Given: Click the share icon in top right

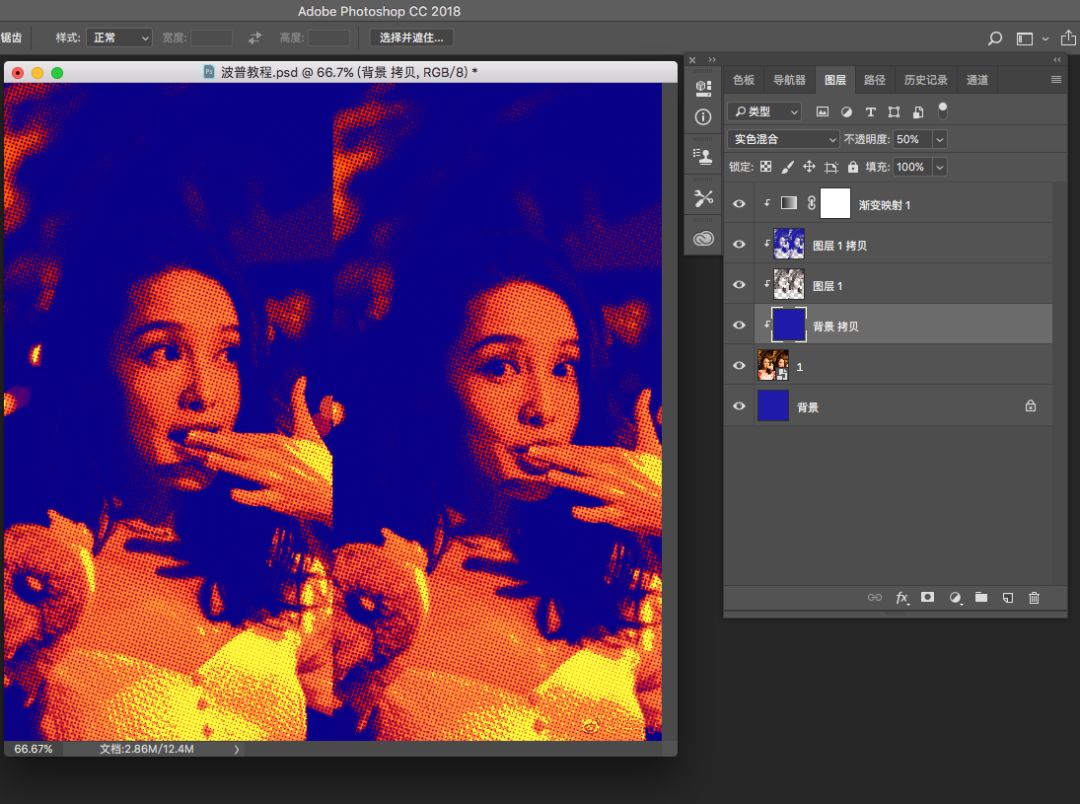Looking at the screenshot, I should (1068, 37).
